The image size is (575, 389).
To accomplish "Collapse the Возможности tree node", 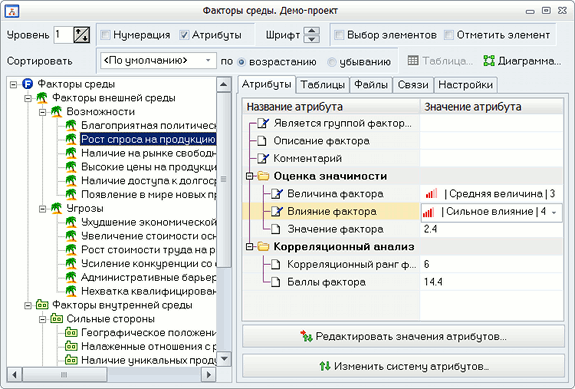I will 43,112.
